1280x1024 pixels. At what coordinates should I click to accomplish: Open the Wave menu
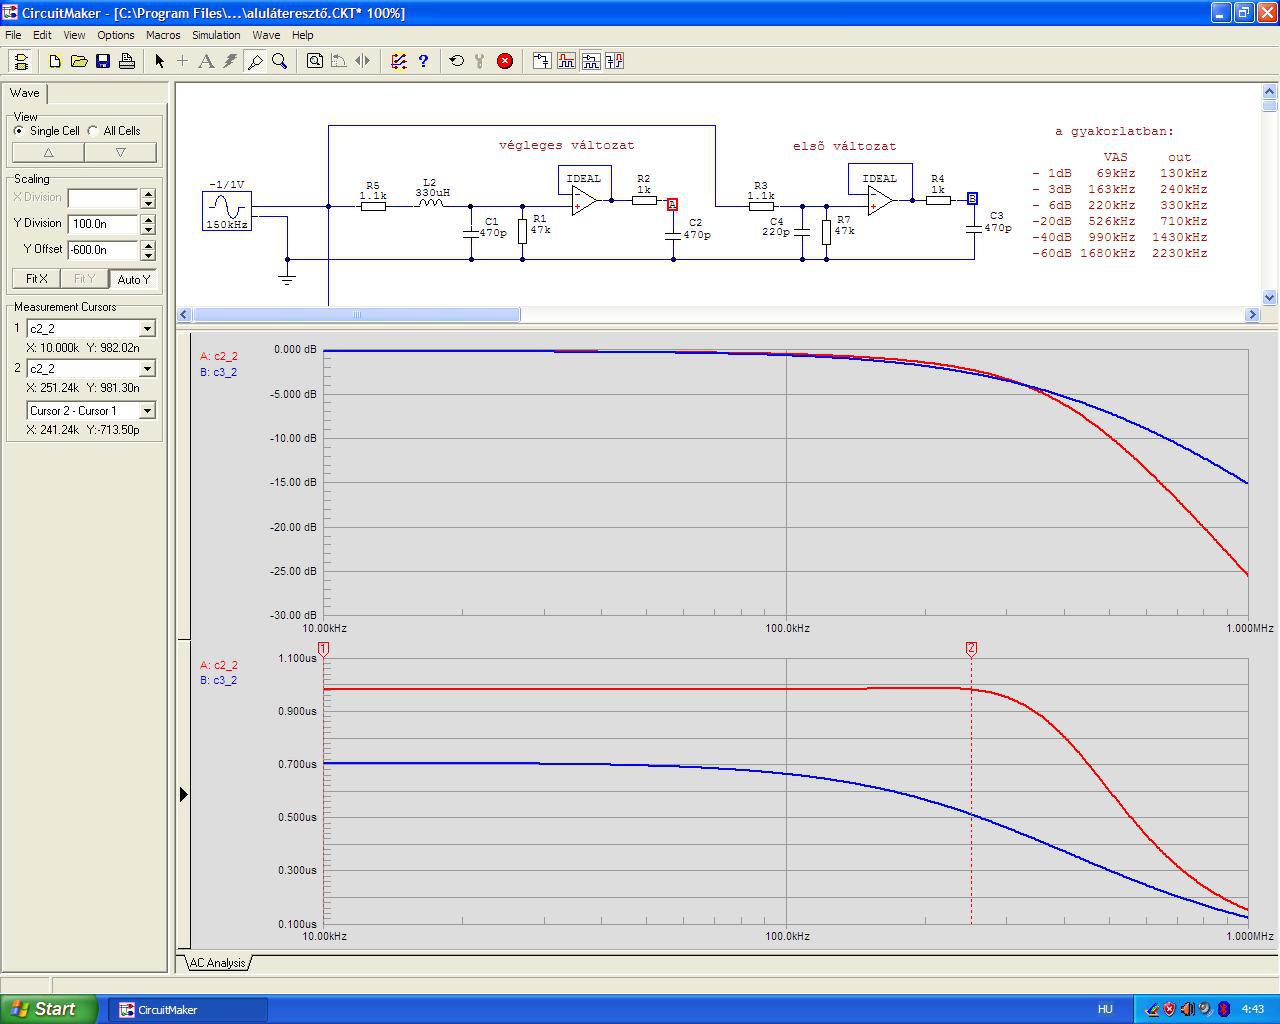tap(266, 35)
